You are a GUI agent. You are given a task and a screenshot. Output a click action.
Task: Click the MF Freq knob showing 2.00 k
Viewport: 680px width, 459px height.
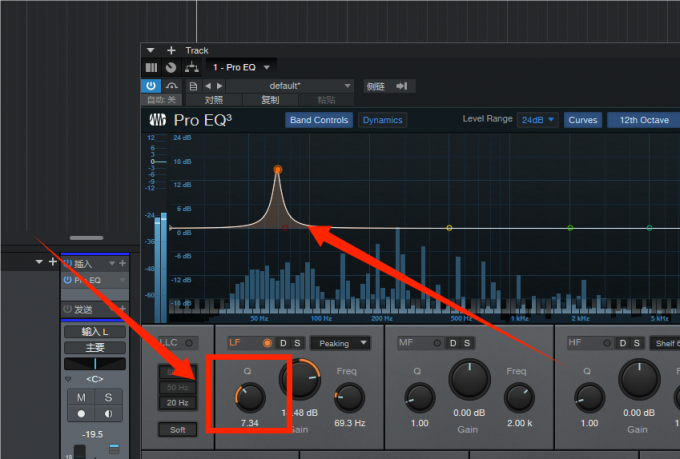coord(519,397)
